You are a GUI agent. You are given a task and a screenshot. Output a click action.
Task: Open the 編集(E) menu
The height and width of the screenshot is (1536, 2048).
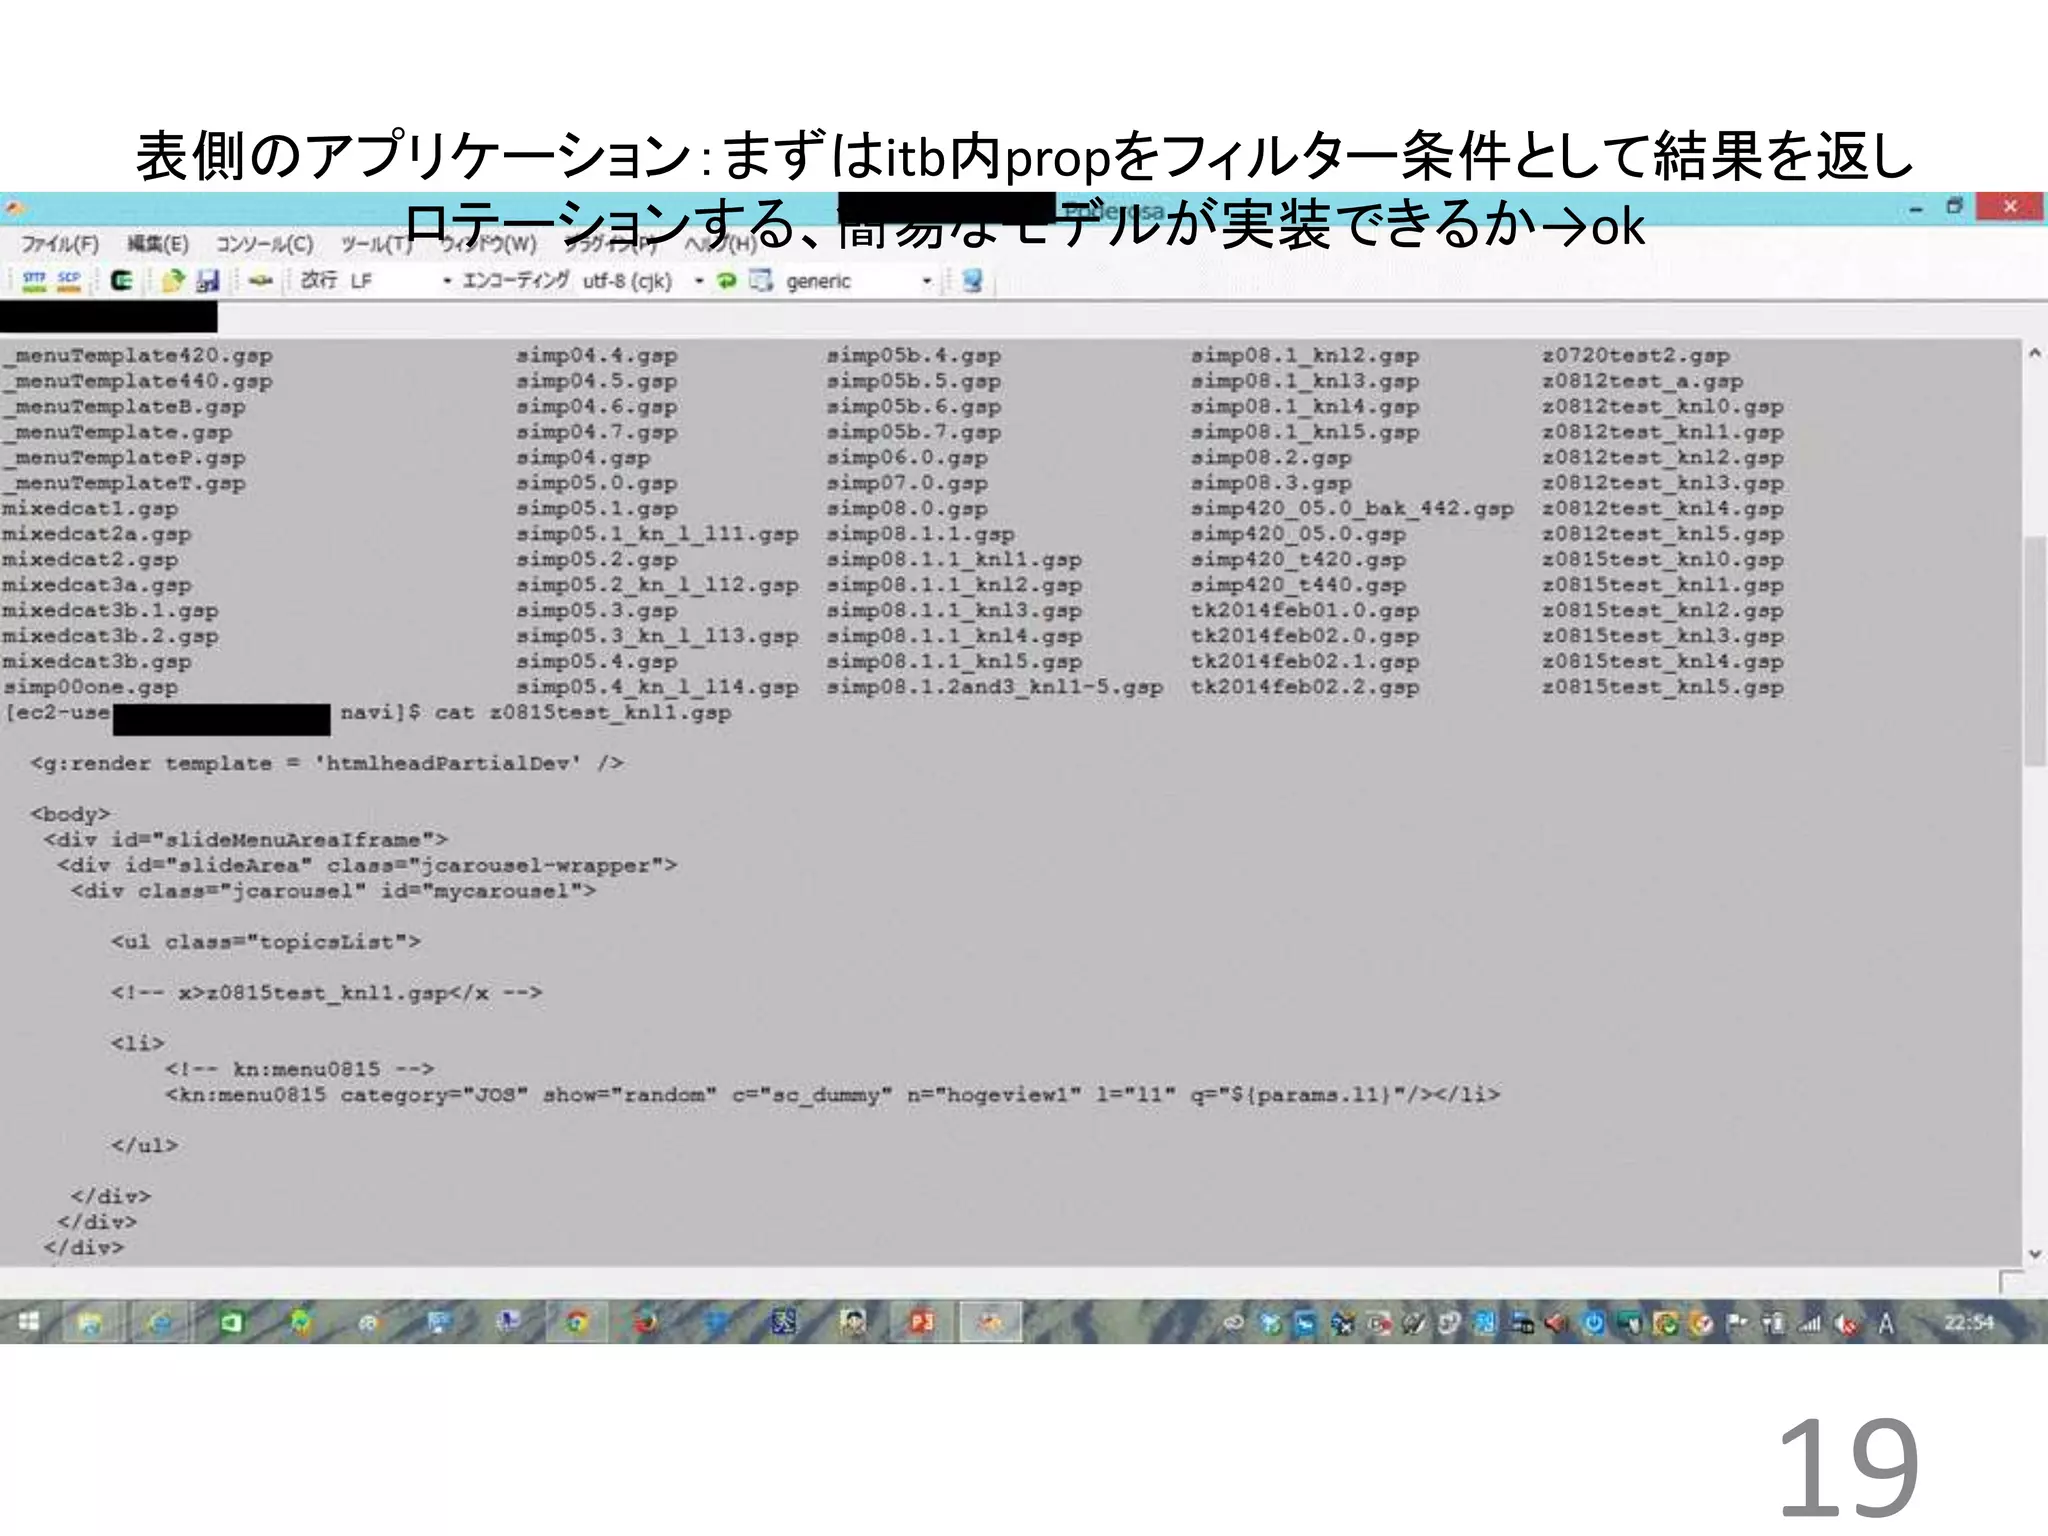[158, 244]
